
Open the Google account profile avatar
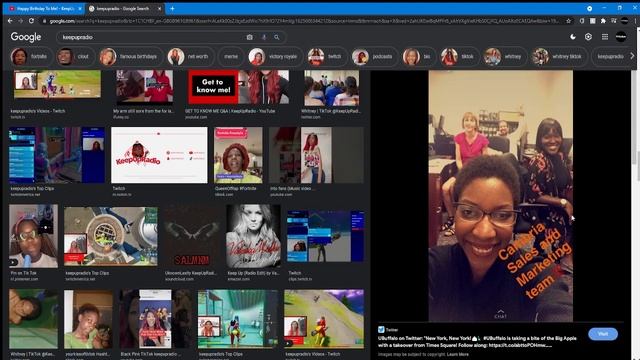coord(621,37)
